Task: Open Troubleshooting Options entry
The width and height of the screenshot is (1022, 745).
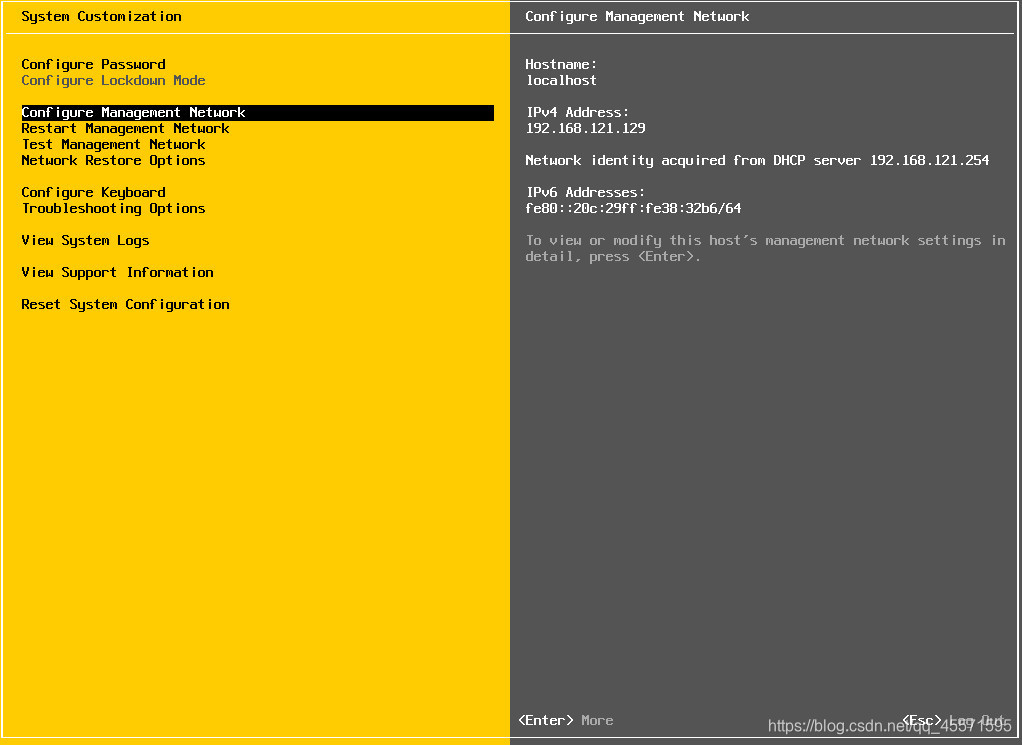Action: coord(113,209)
